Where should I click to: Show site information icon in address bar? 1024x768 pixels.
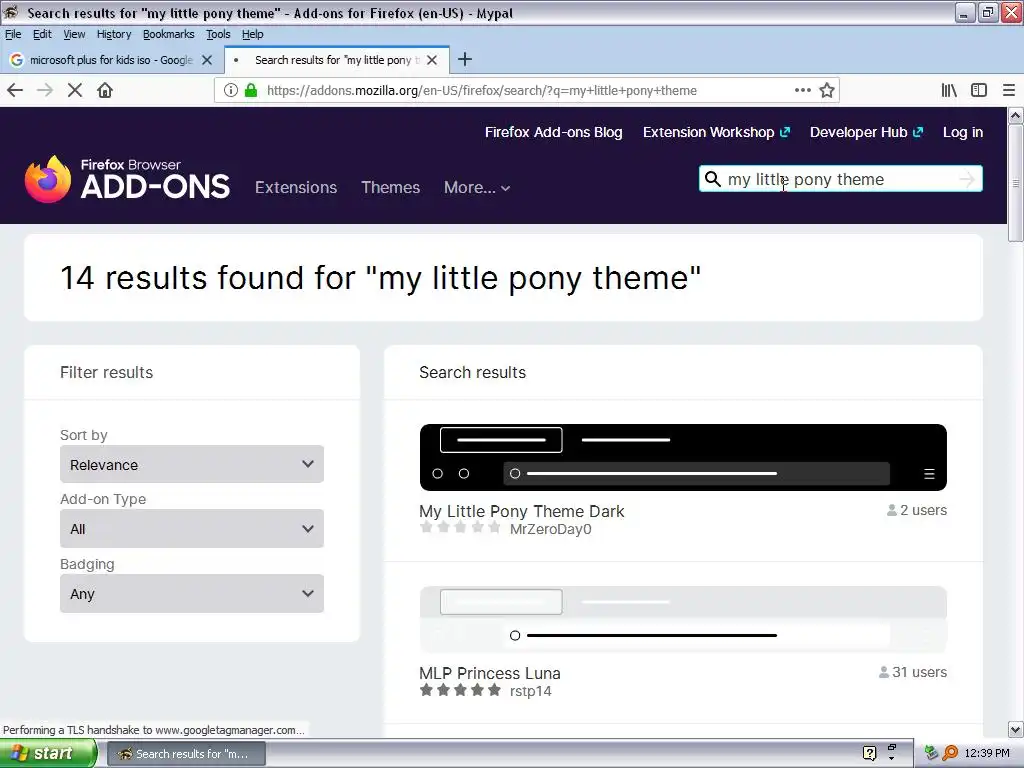point(231,90)
